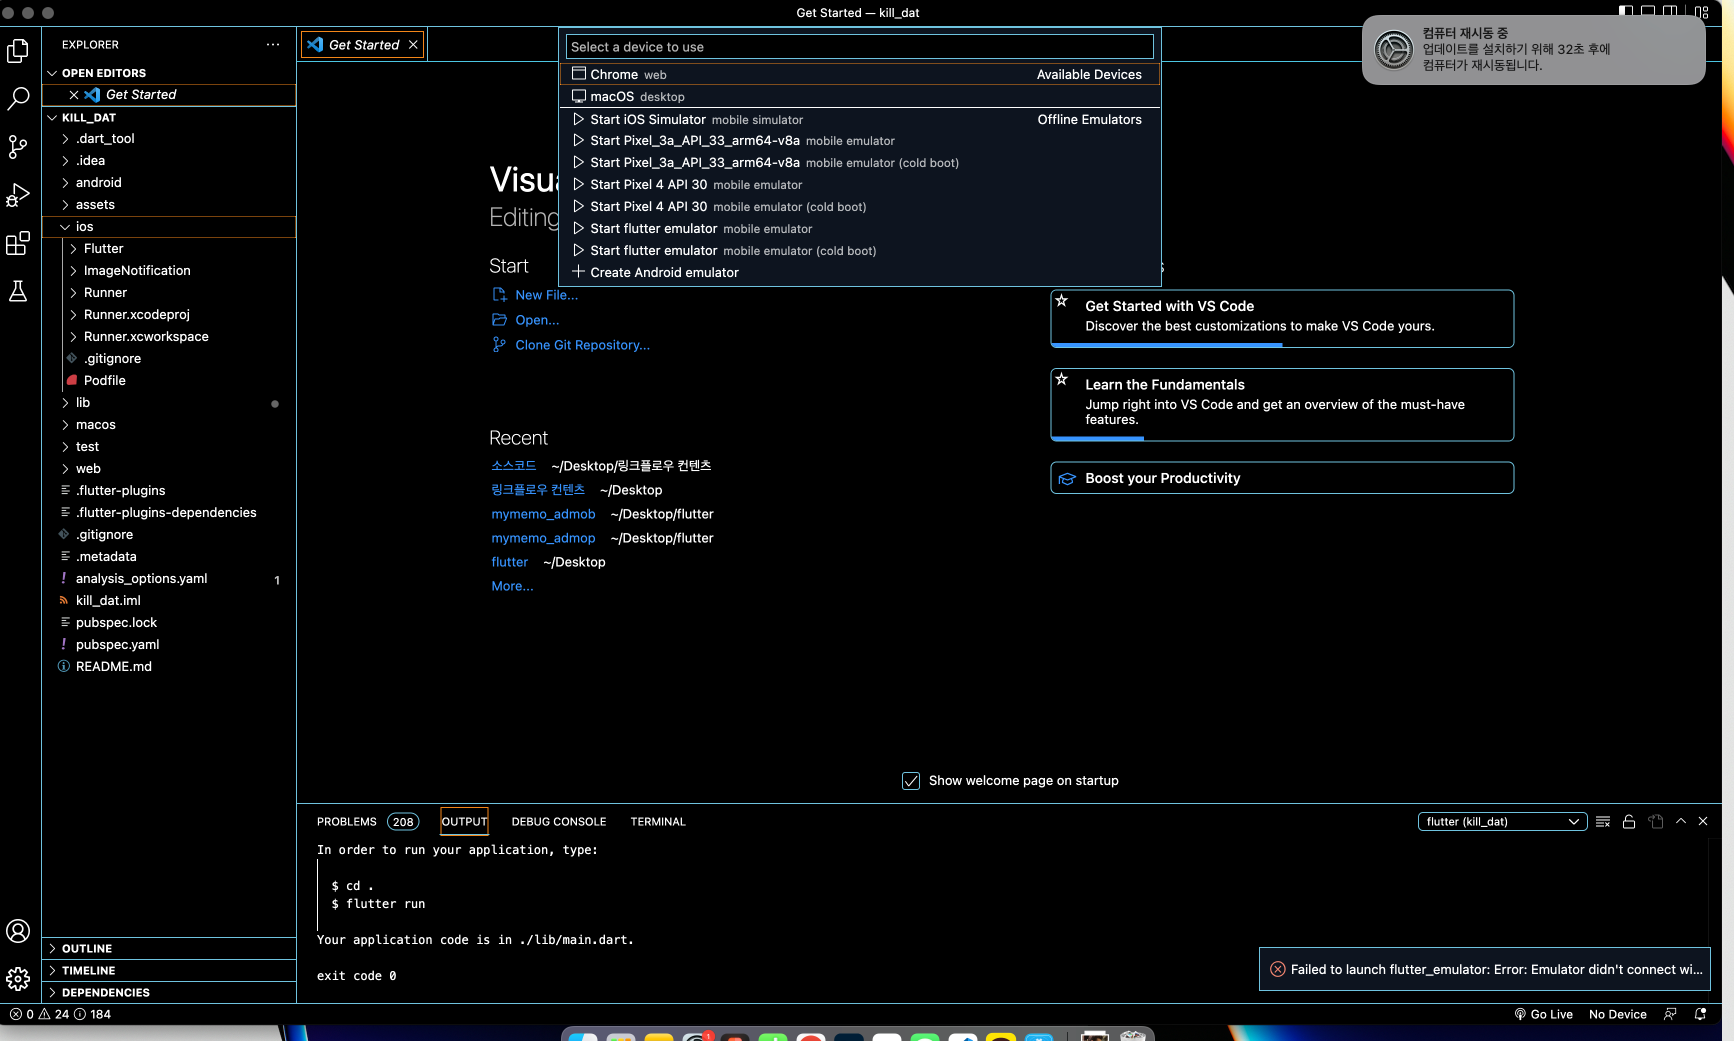Switch to the Debug Console tab
Image resolution: width=1734 pixels, height=1041 pixels.
pyautogui.click(x=559, y=822)
